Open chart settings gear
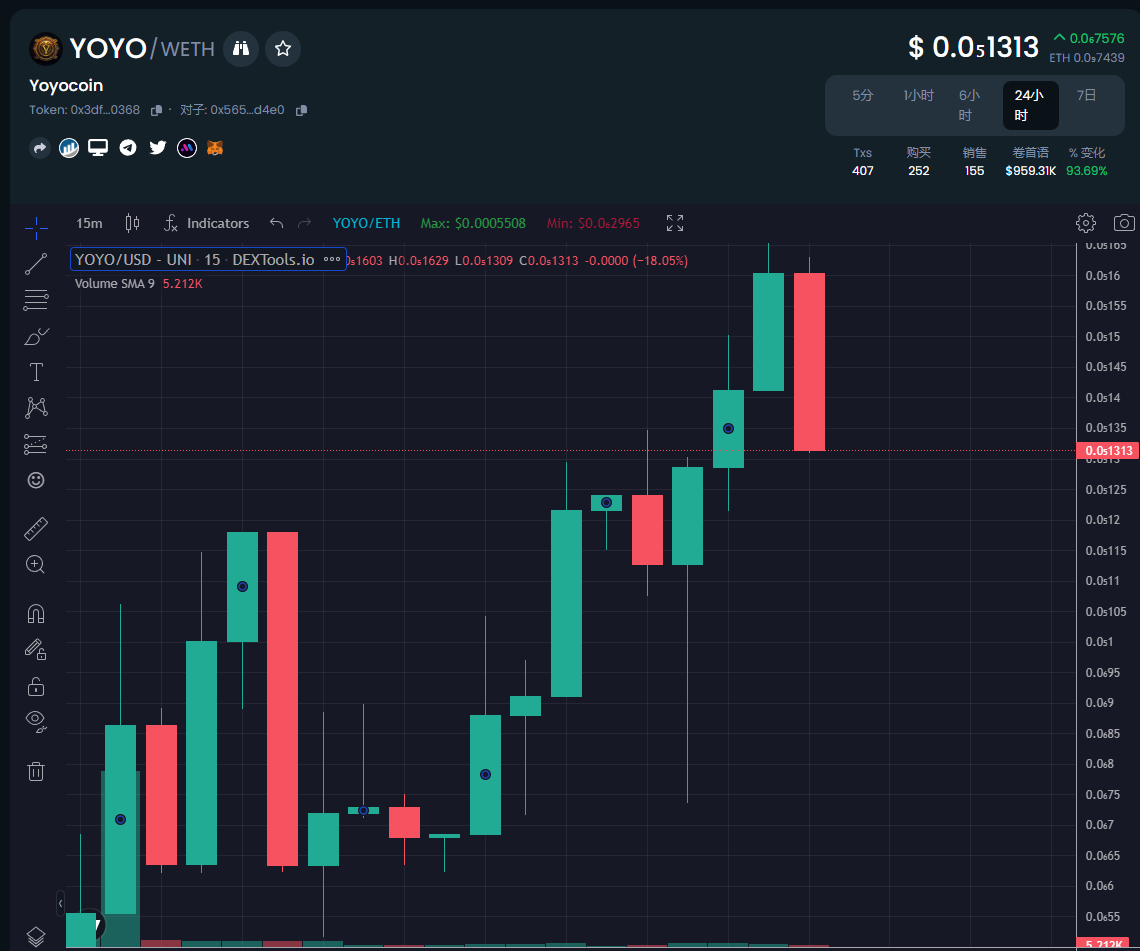The width and height of the screenshot is (1140, 951). (x=1085, y=223)
